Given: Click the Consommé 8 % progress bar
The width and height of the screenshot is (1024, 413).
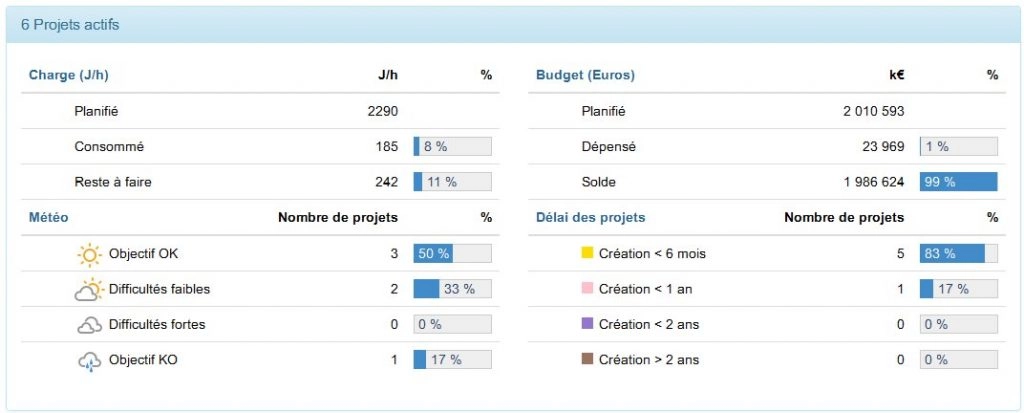Looking at the screenshot, I should (453, 147).
